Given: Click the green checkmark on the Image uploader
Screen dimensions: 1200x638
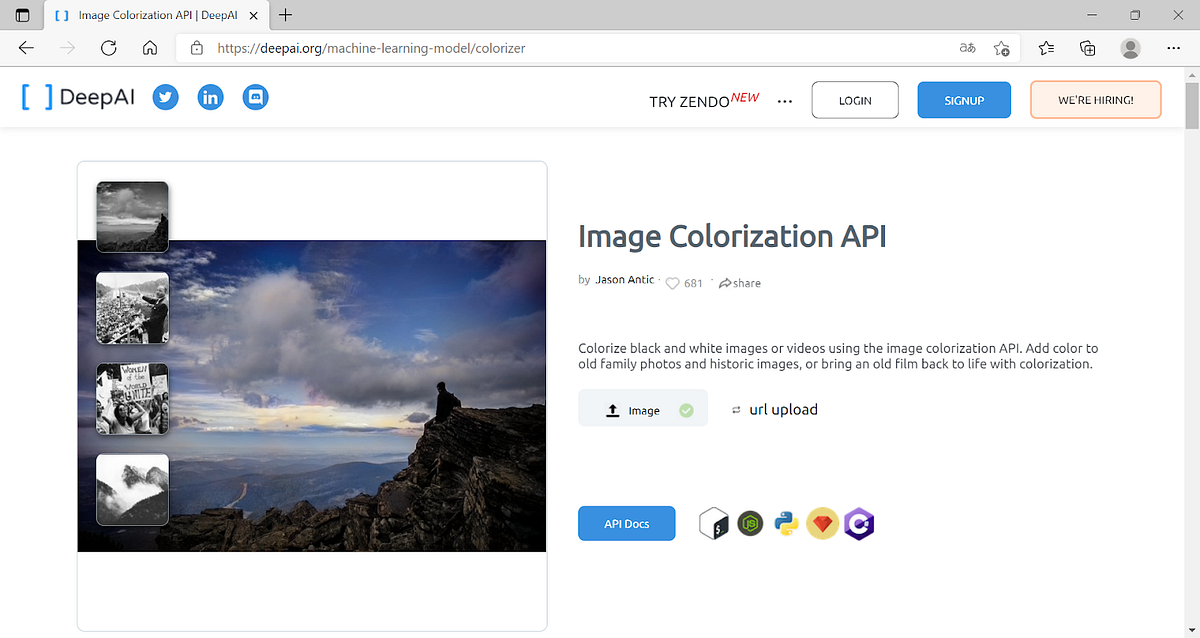Looking at the screenshot, I should [x=686, y=409].
